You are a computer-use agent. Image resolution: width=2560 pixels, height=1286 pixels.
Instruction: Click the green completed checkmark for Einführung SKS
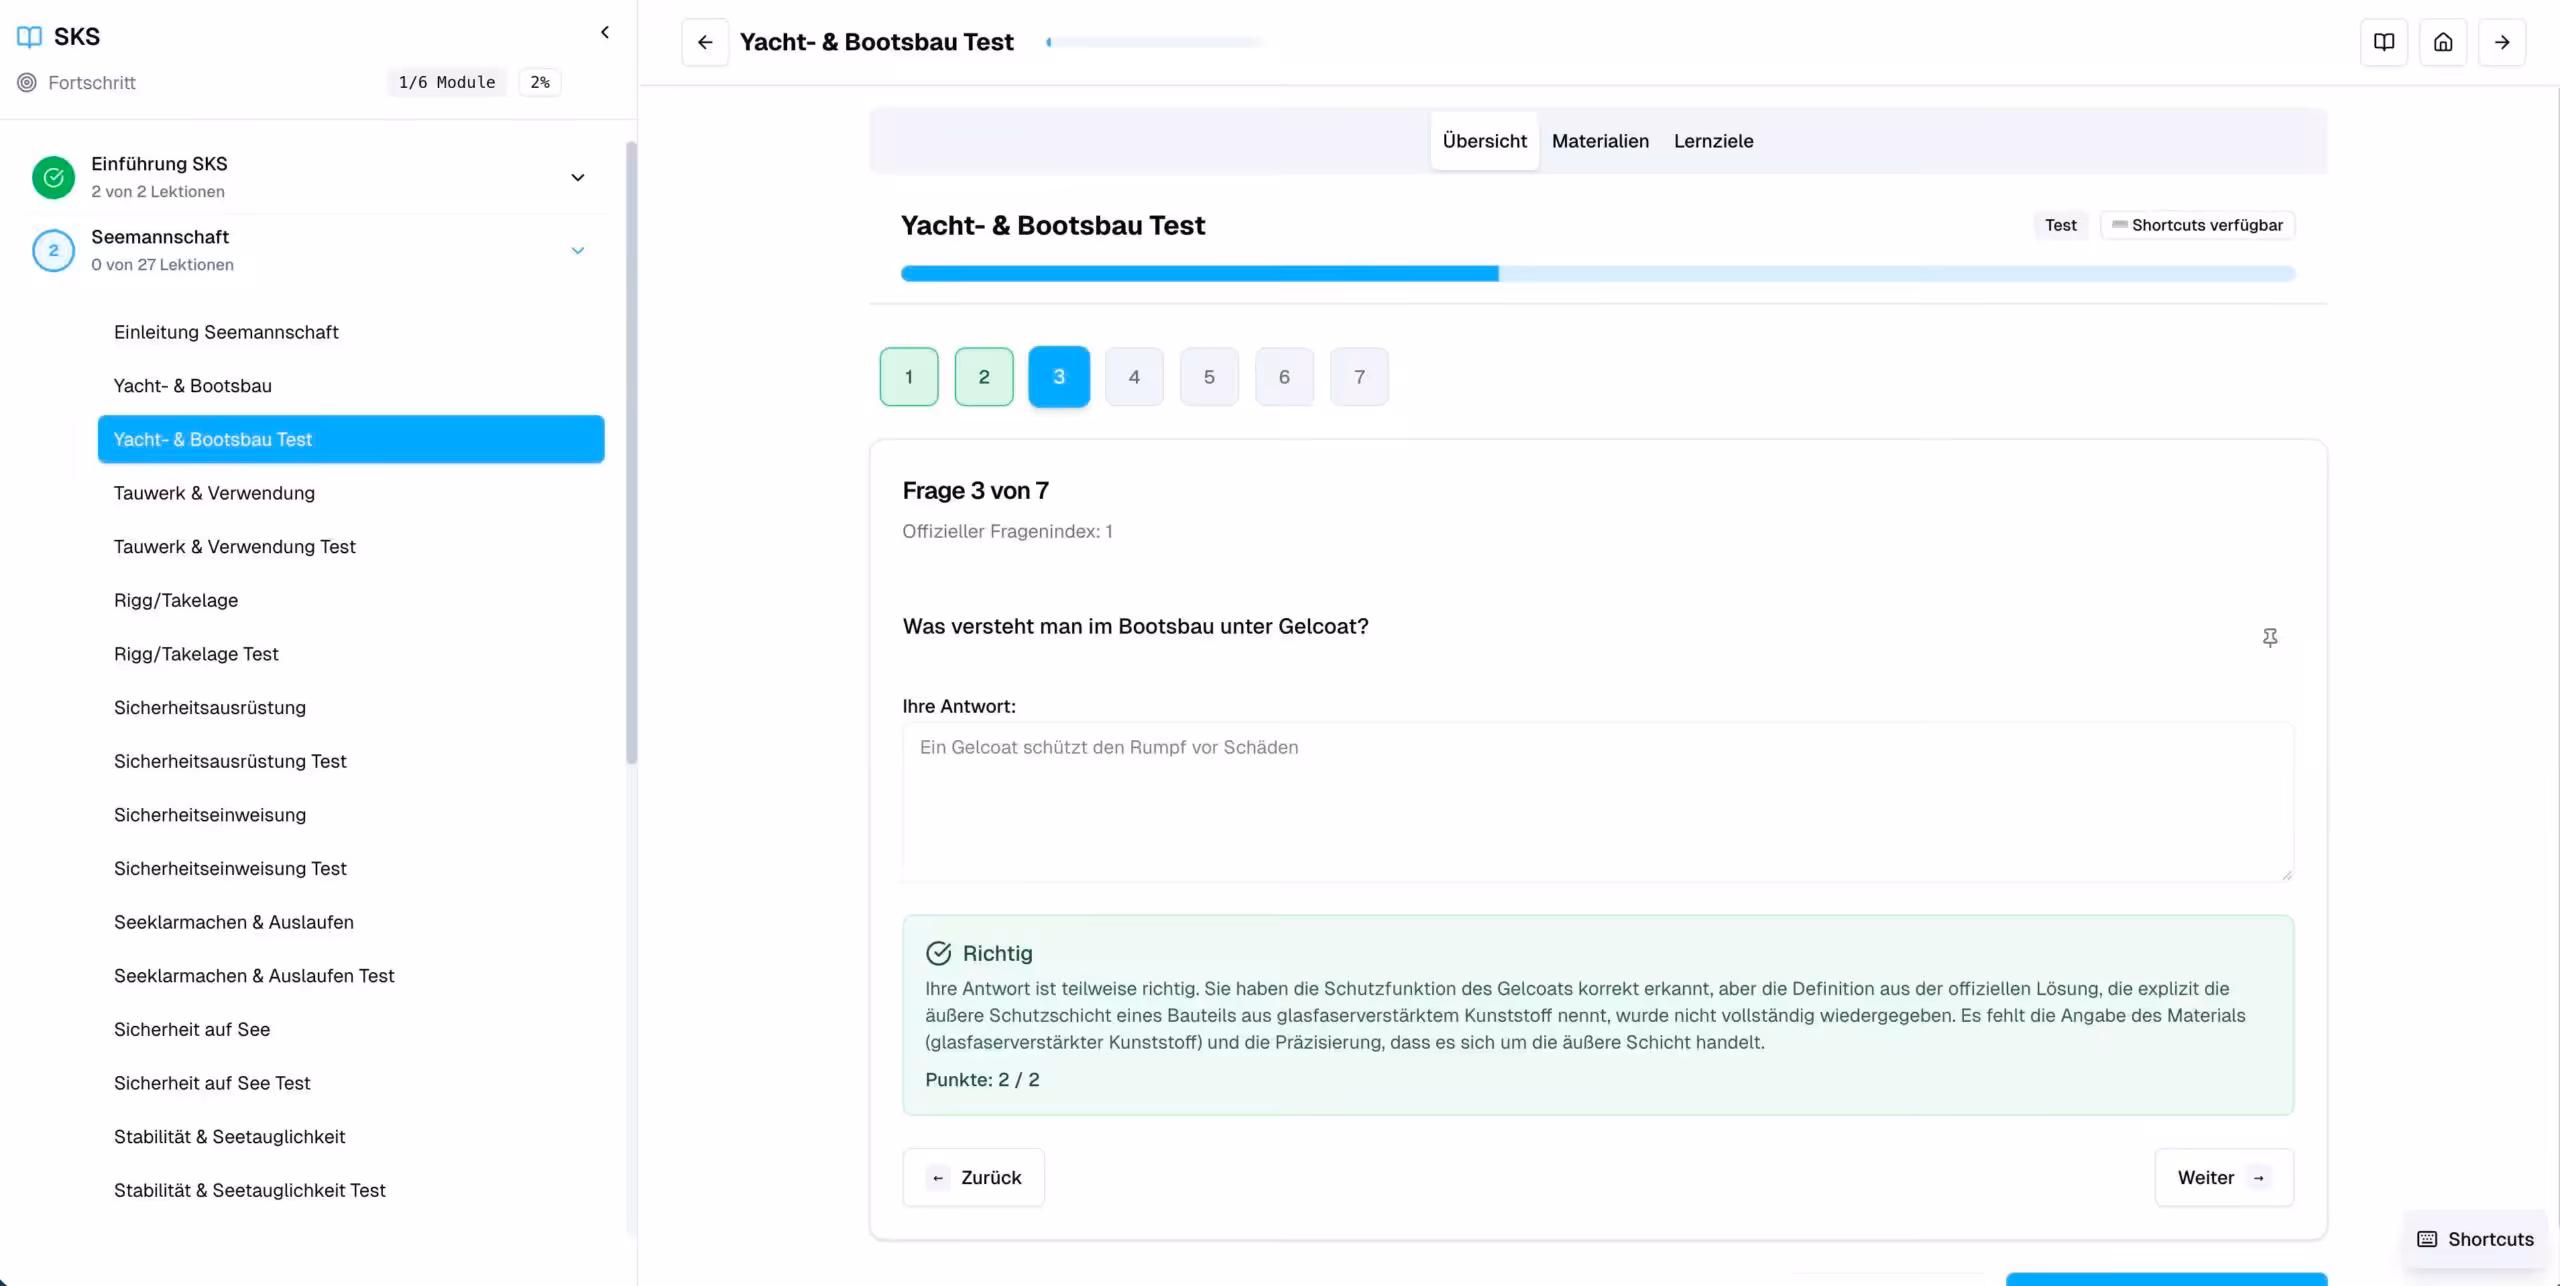[x=54, y=177]
